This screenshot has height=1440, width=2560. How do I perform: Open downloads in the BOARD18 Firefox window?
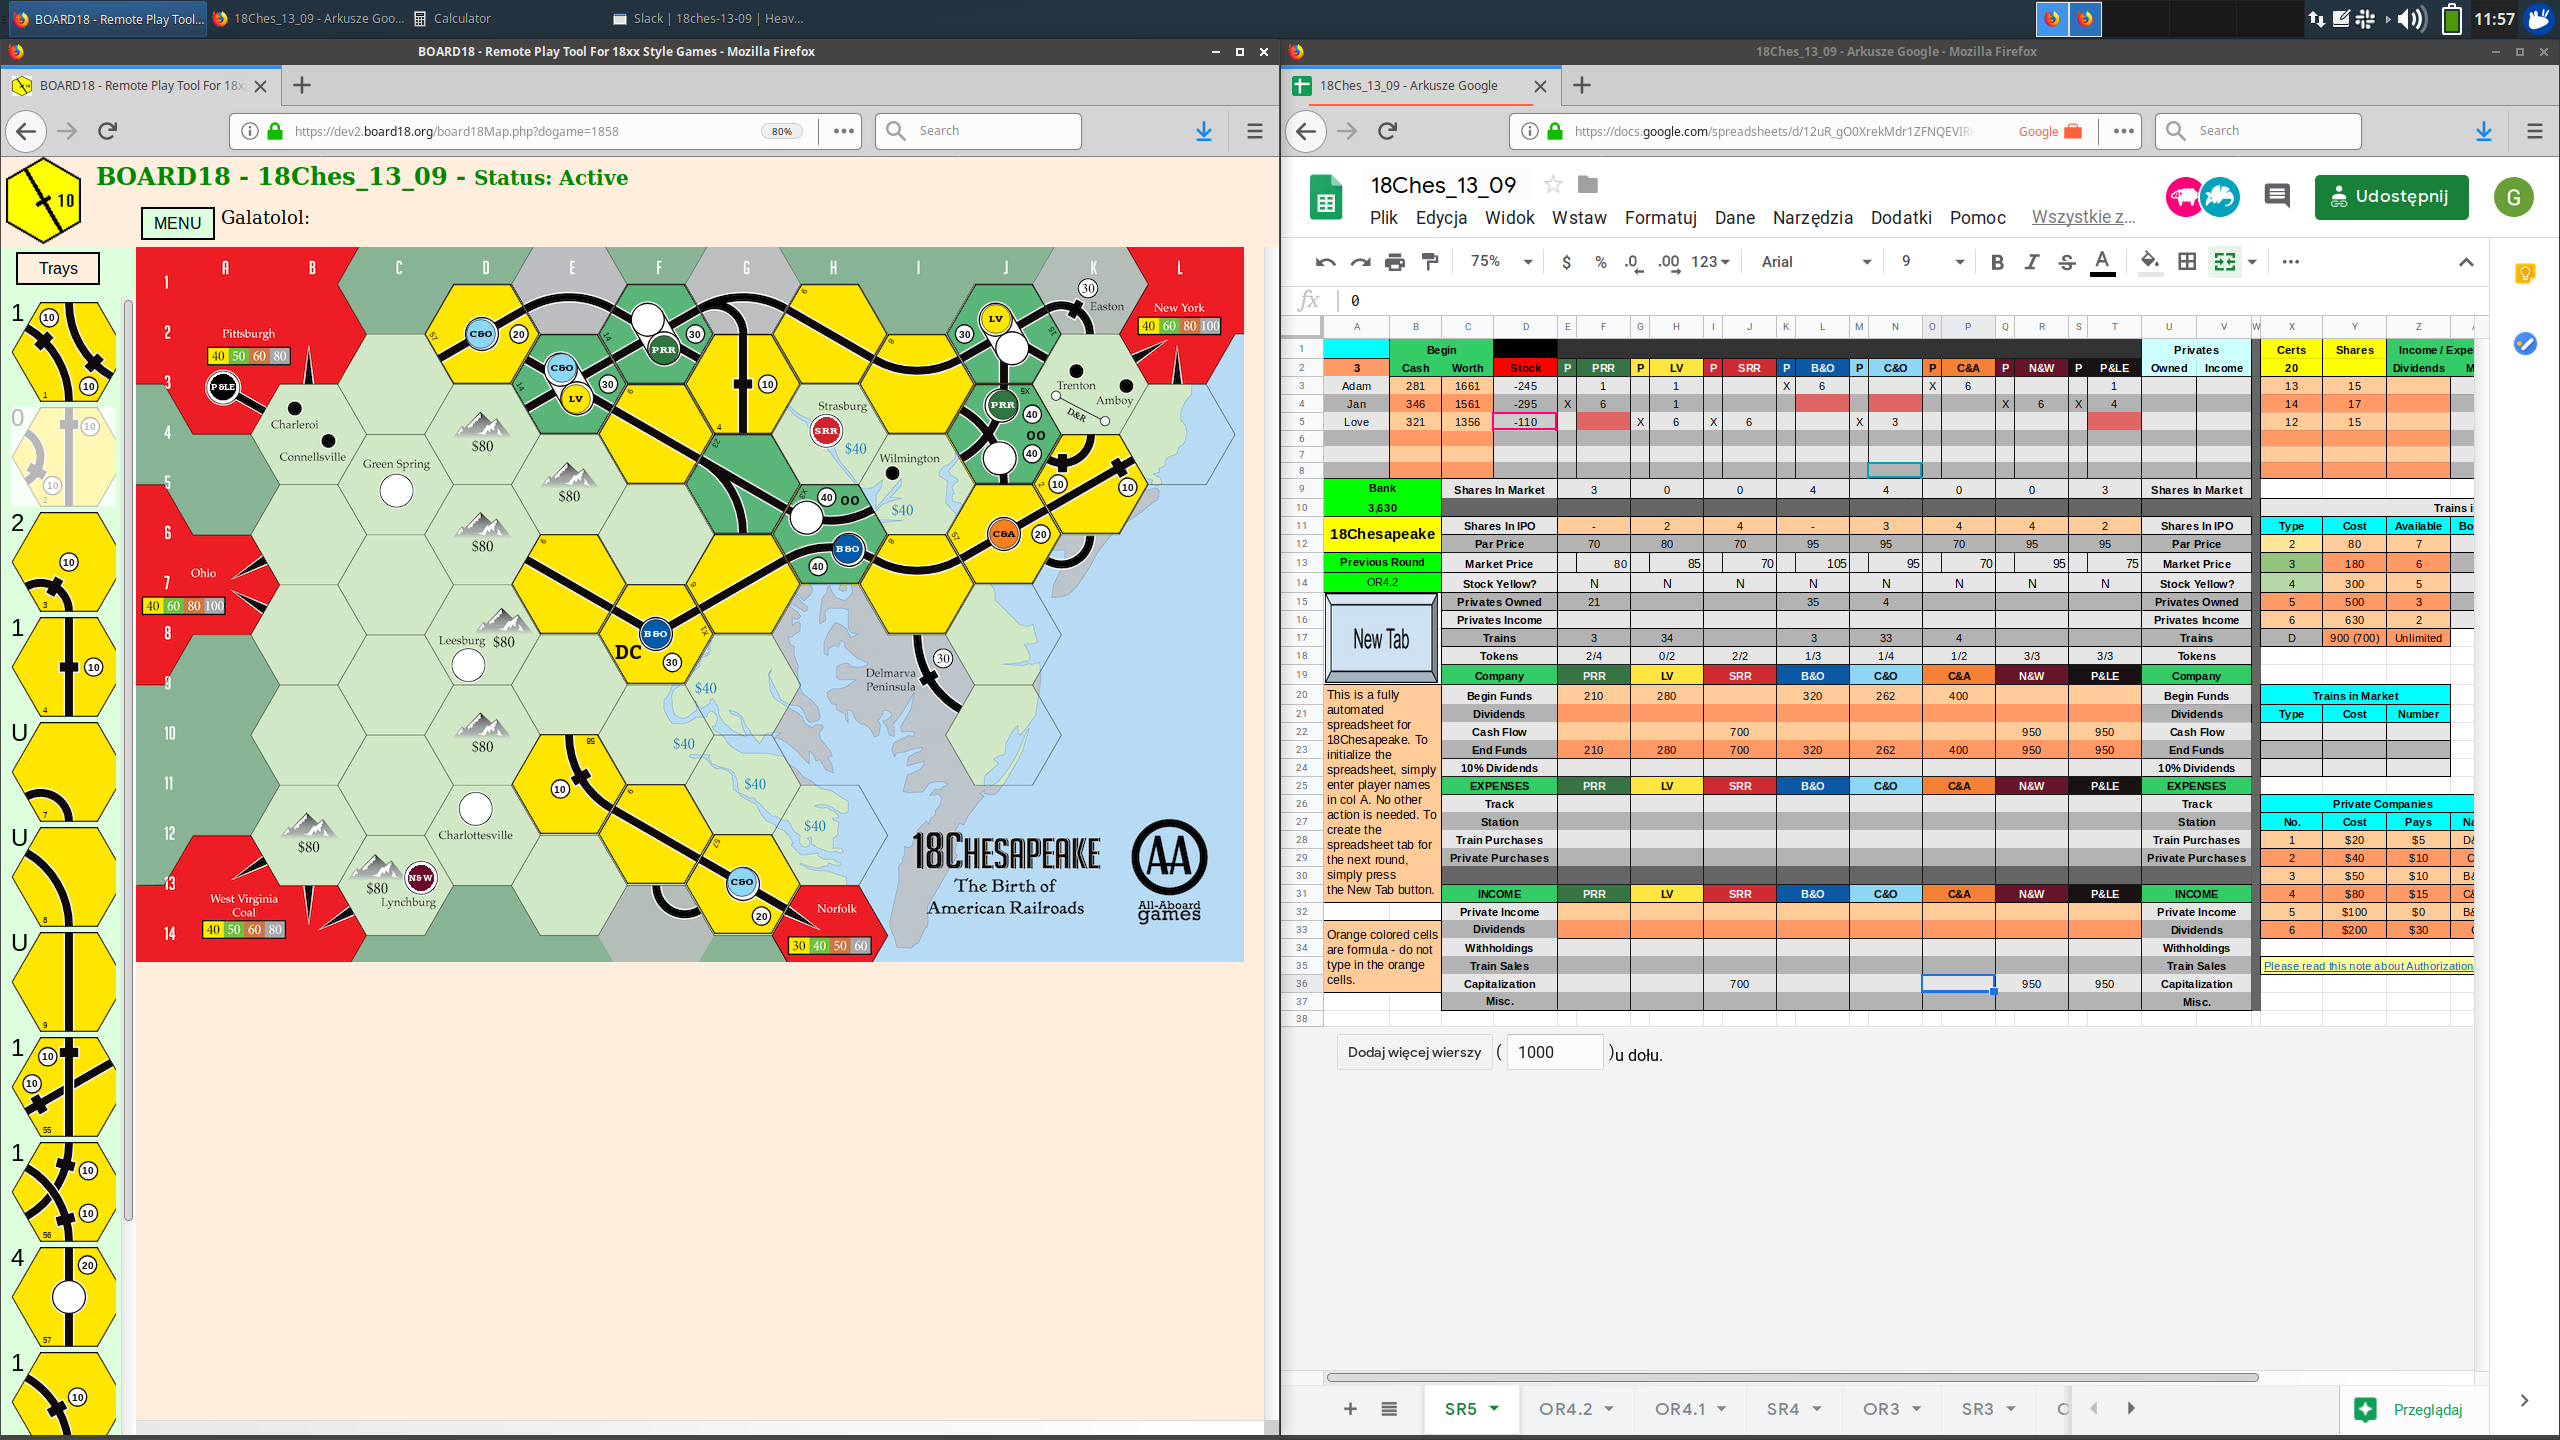(1204, 131)
